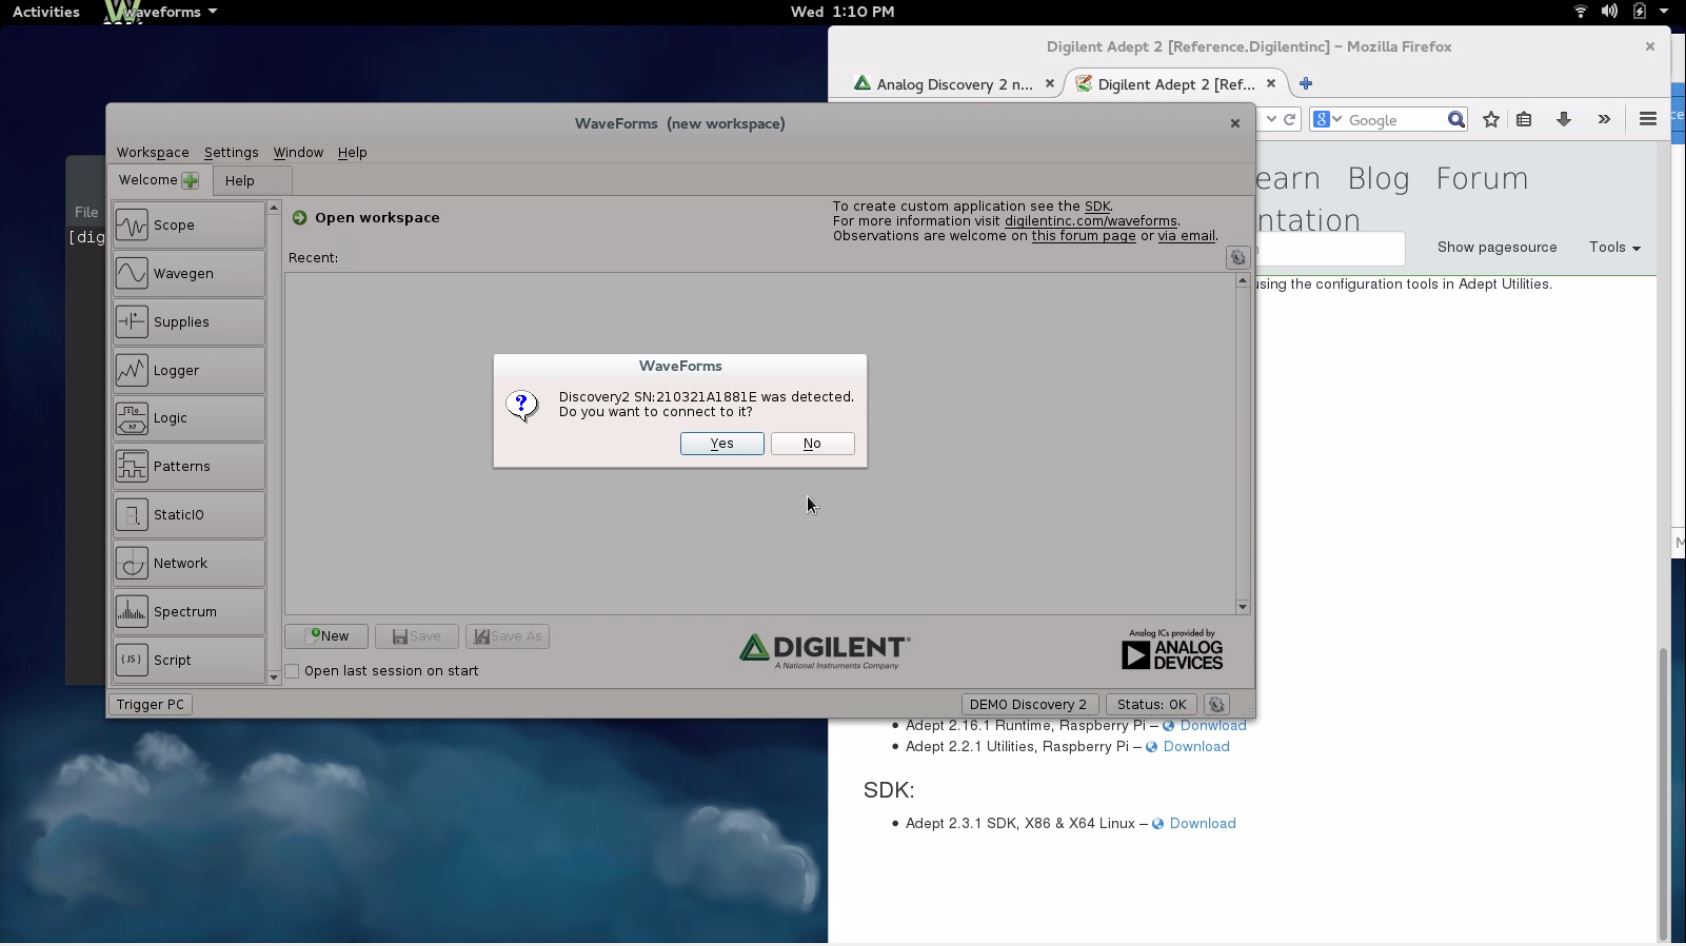Click the battery status icon
Image resolution: width=1686 pixels, height=946 pixels.
1639,11
